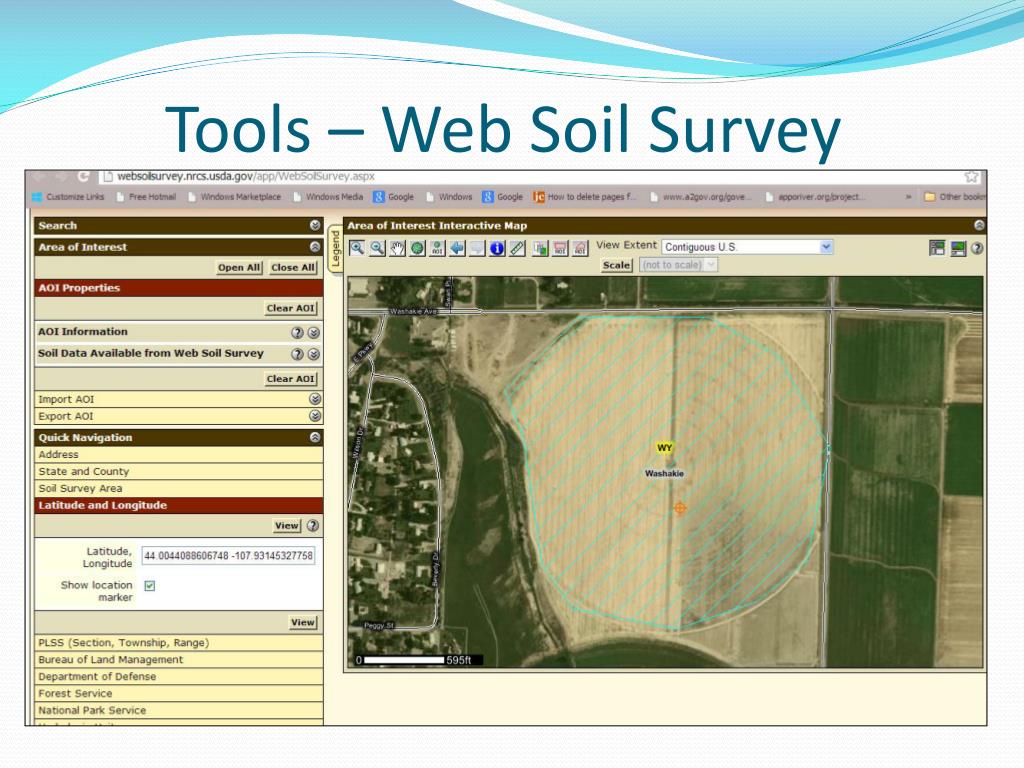This screenshot has width=1024, height=768.
Task: Open PLSS (Section, Township, Range)
Action: [179, 643]
